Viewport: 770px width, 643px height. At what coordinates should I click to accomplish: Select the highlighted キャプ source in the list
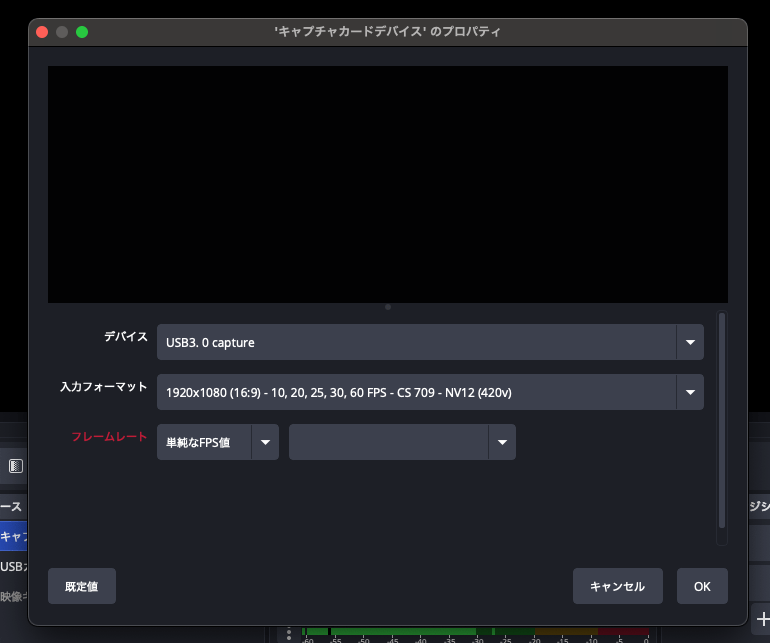tap(14, 536)
